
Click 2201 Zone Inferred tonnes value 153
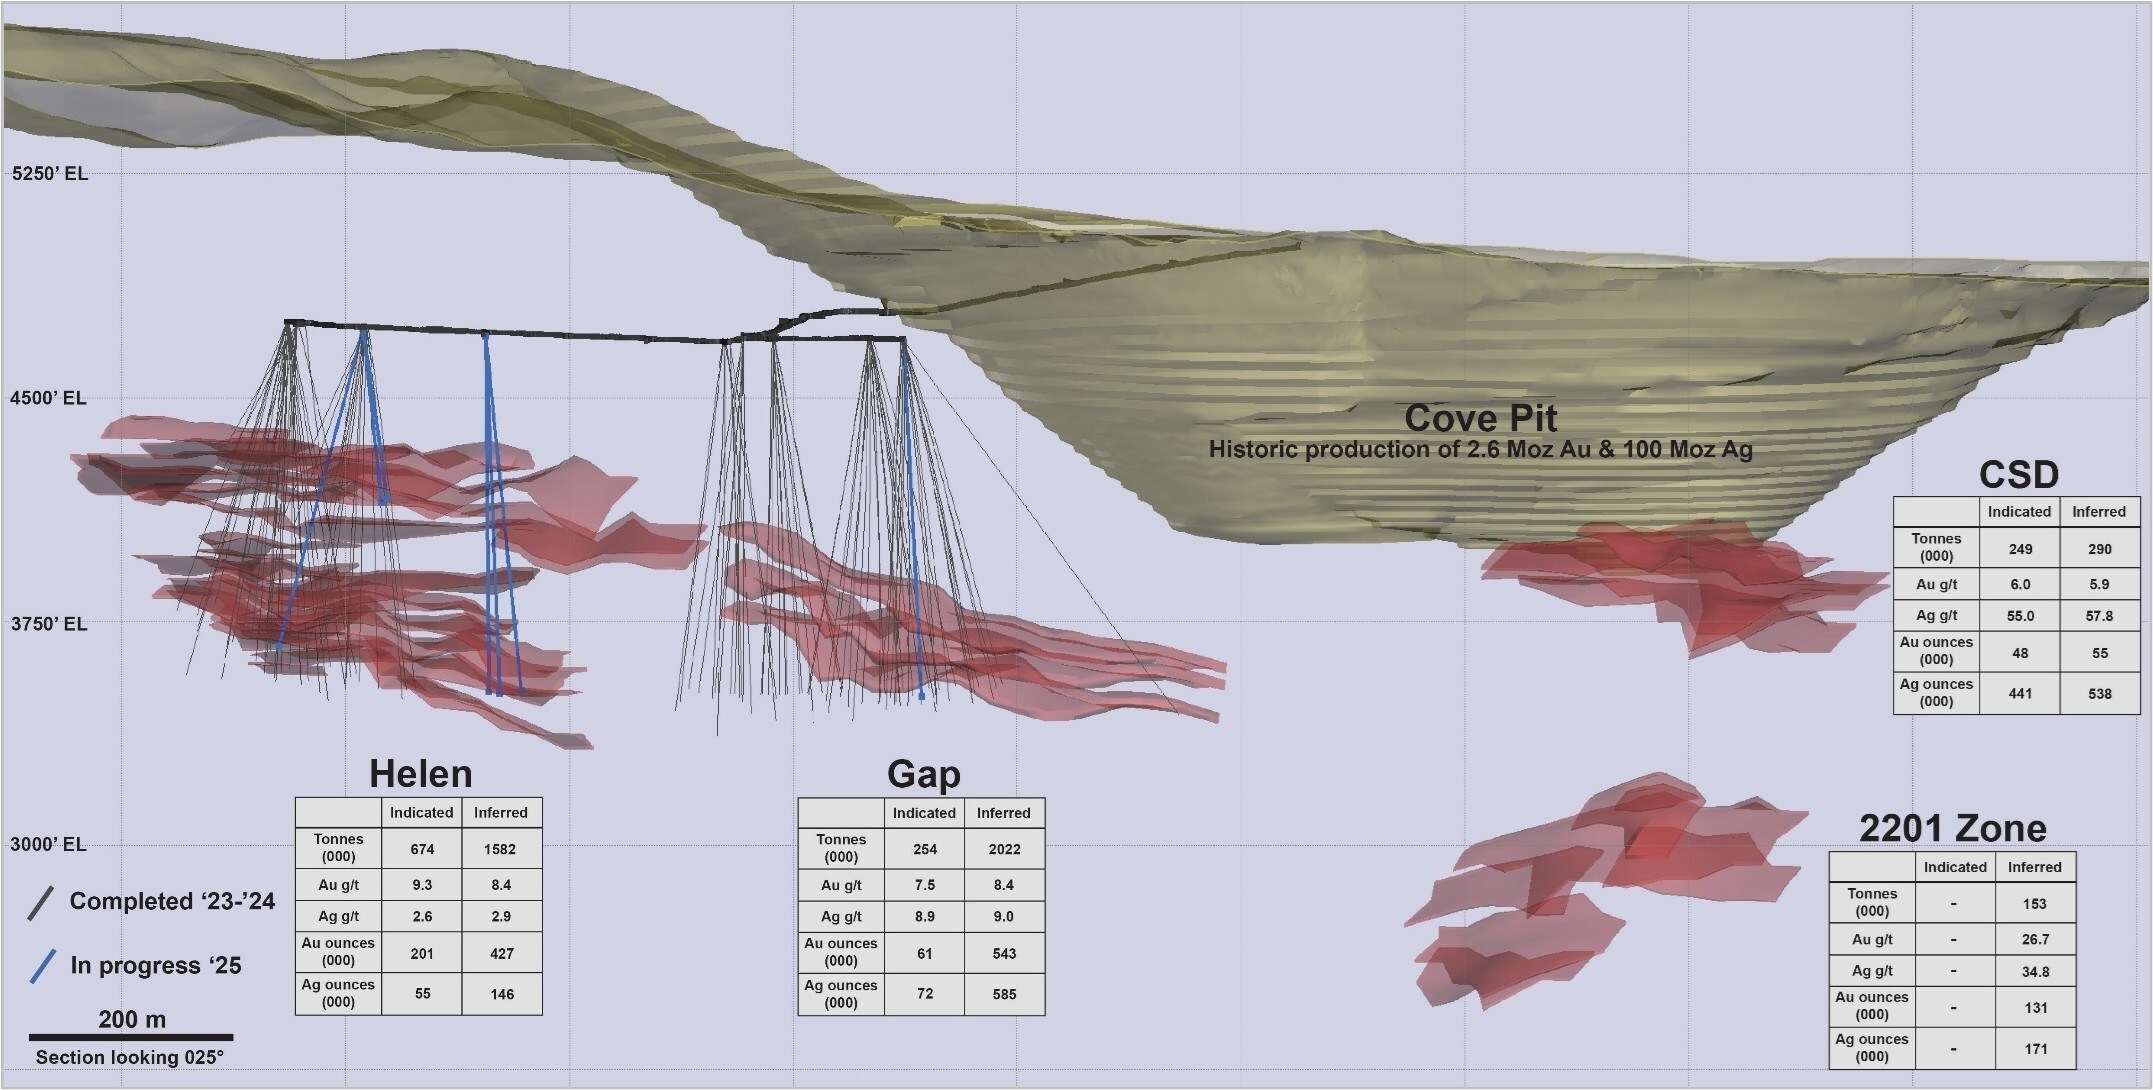pos(2035,903)
